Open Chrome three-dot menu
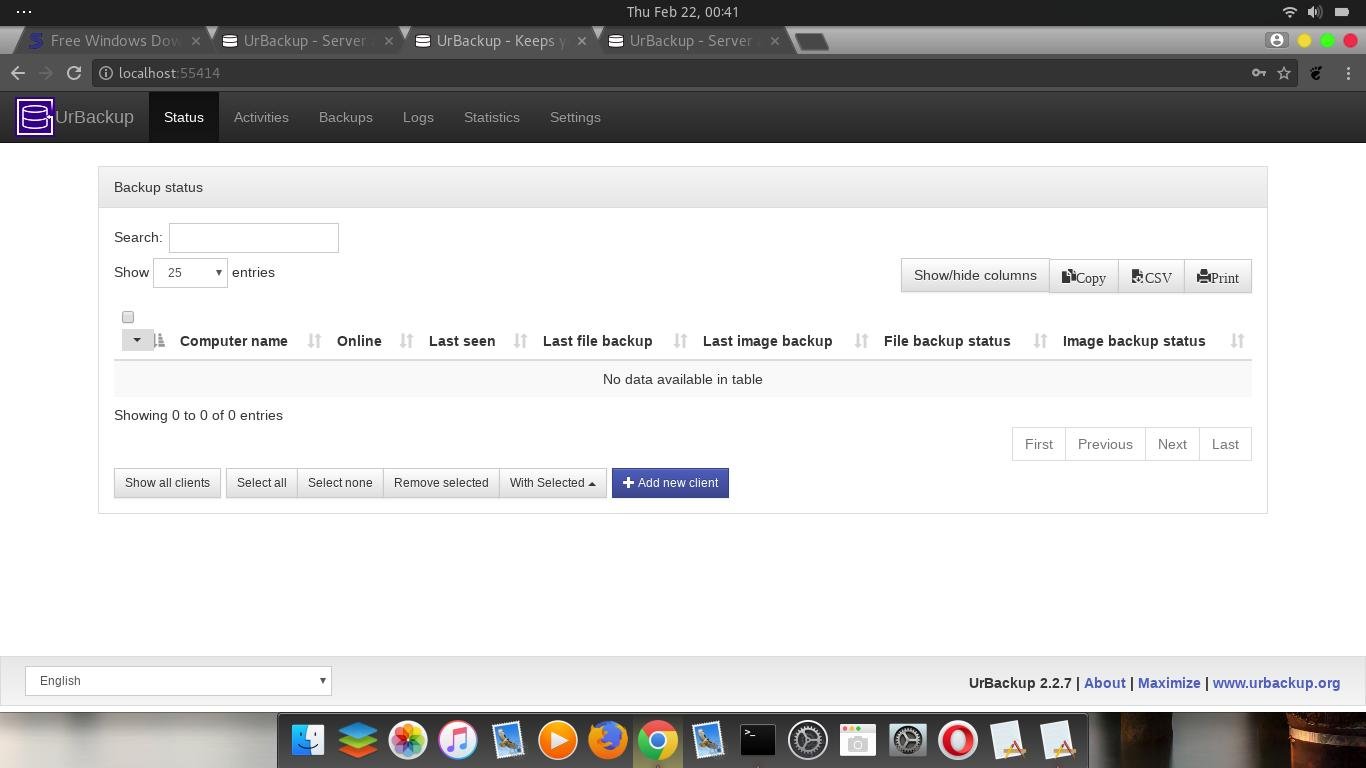The image size is (1366, 768). click(x=1348, y=73)
